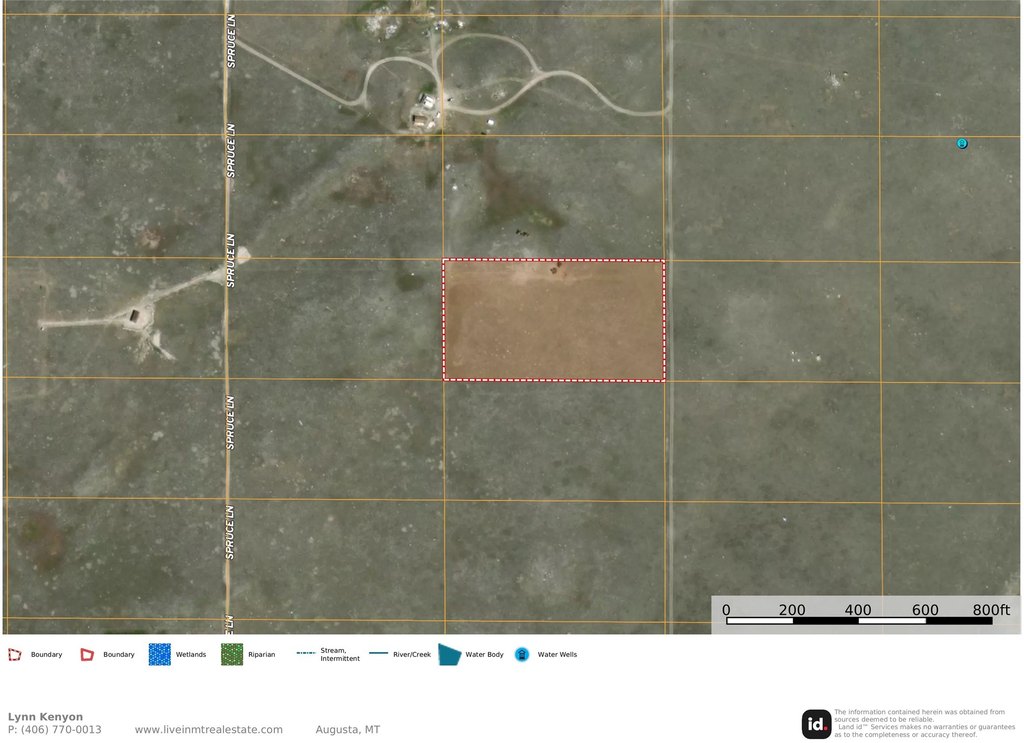Click the Water Wells legend label

[x=557, y=655]
